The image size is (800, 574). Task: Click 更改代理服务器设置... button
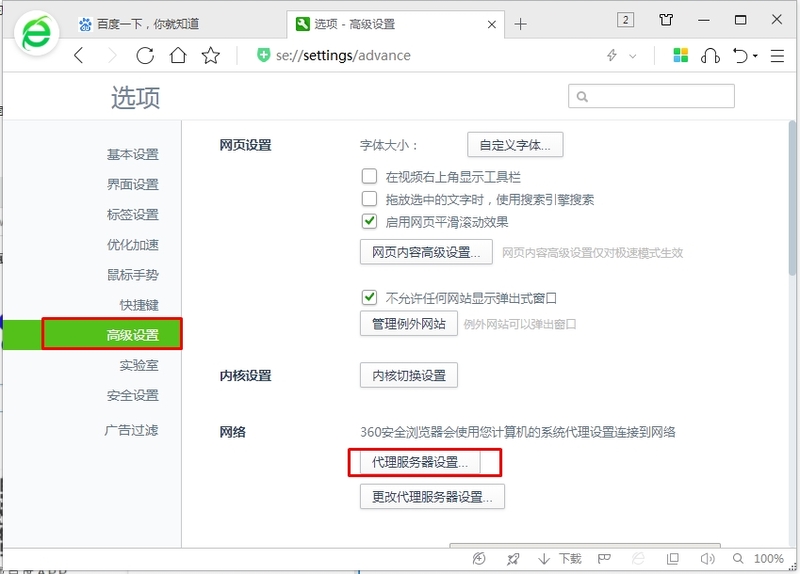point(432,496)
